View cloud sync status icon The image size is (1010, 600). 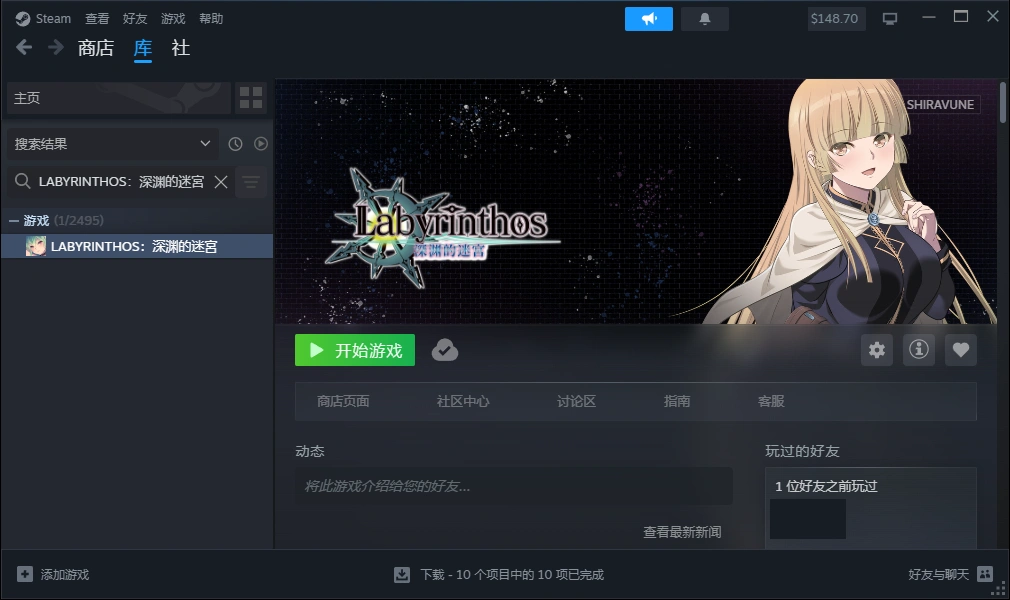tap(444, 350)
